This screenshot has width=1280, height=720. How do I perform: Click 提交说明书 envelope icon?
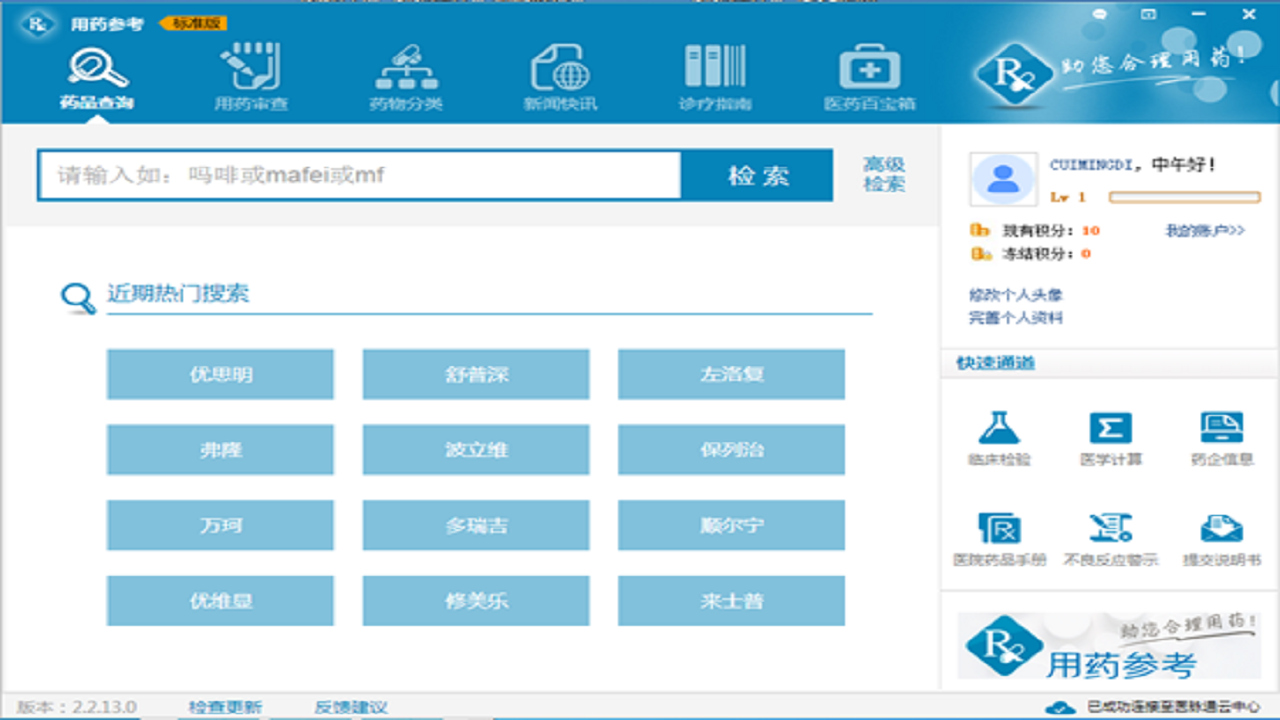[1221, 528]
